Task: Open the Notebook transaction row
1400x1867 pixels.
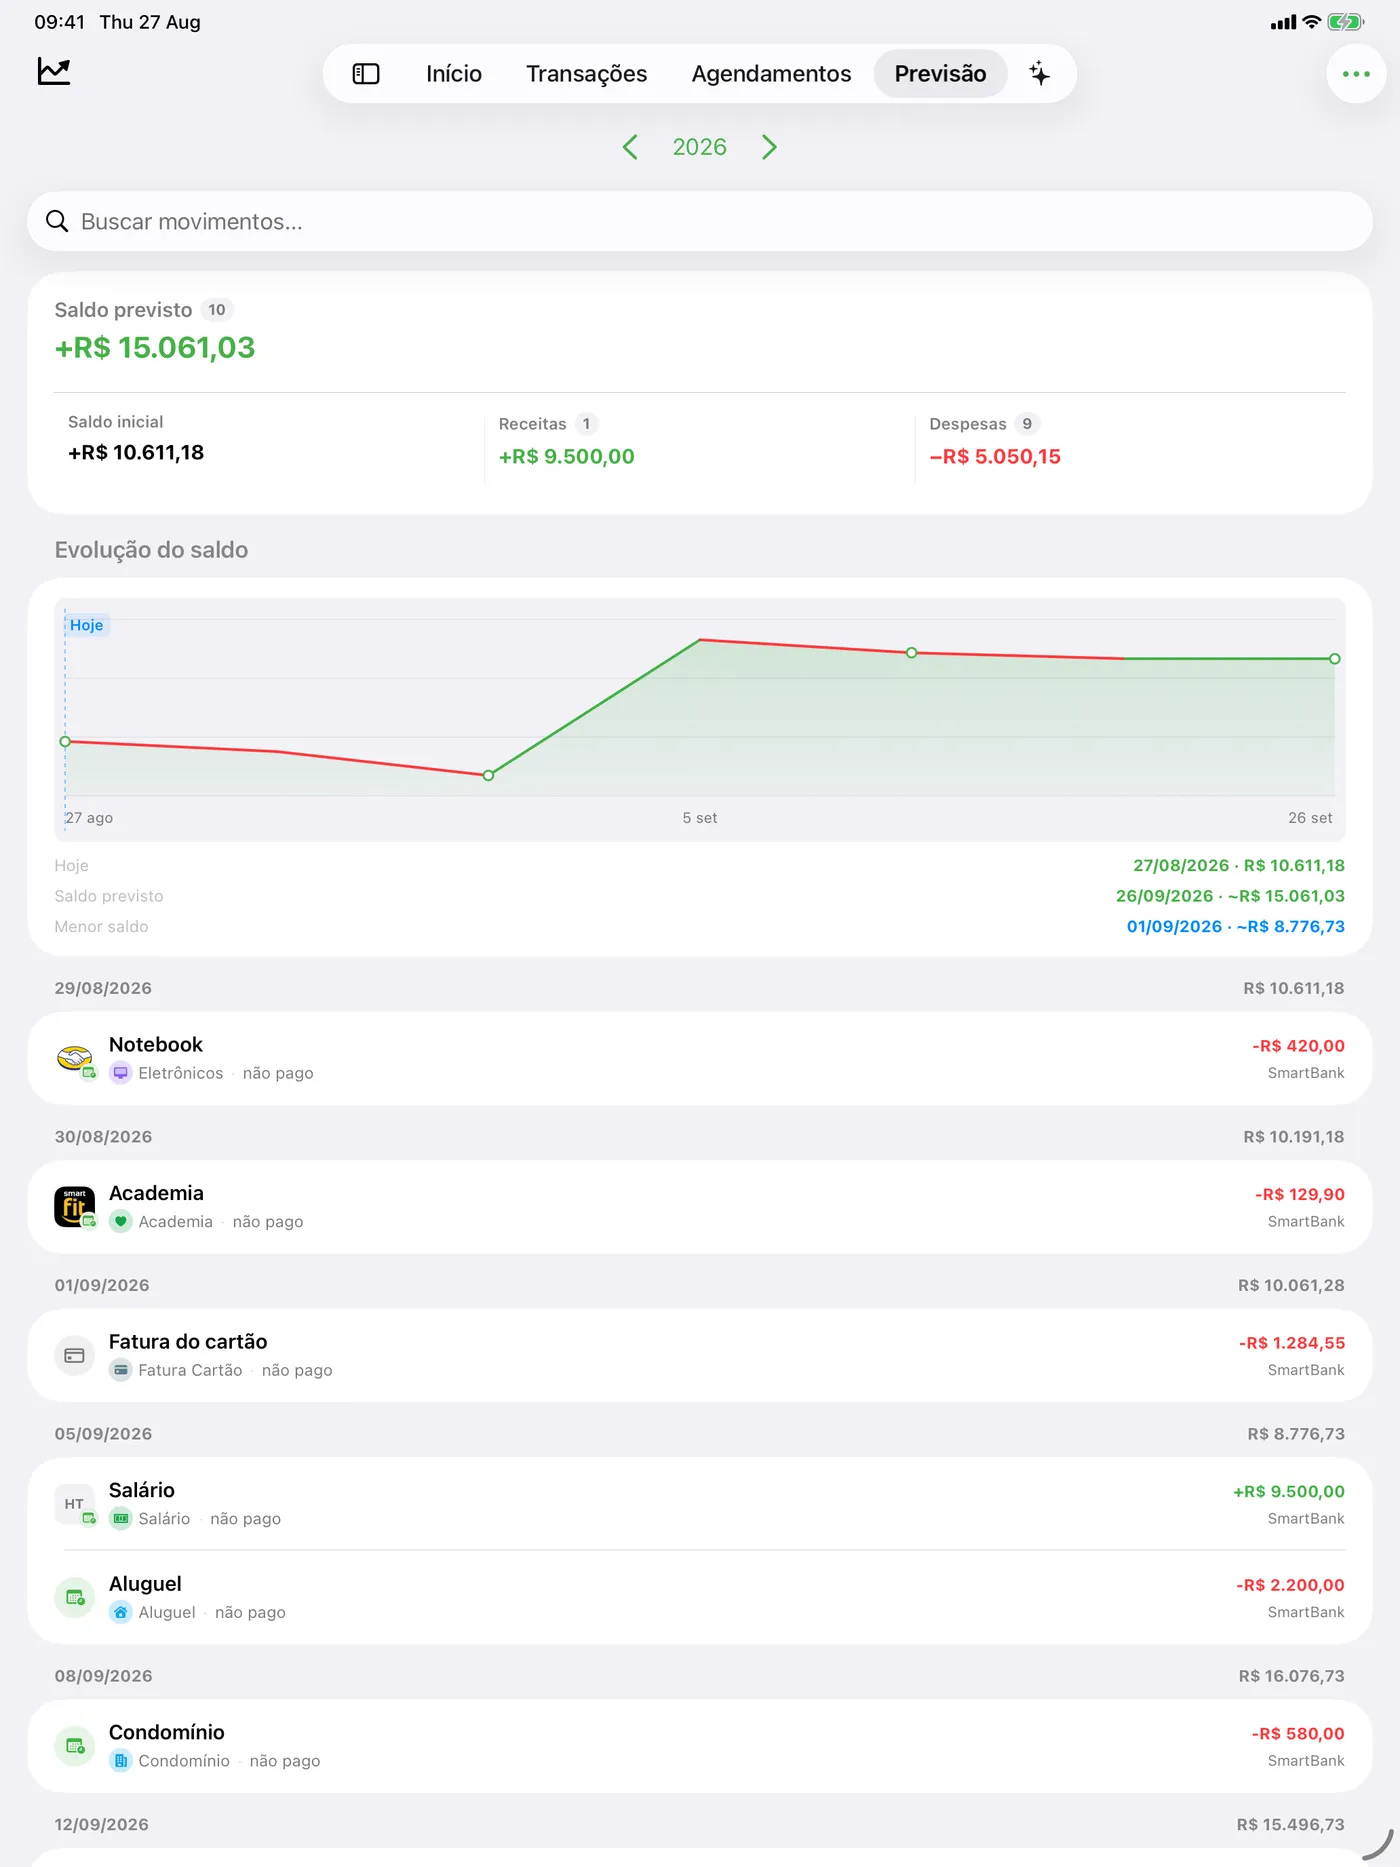Action: [x=700, y=1058]
